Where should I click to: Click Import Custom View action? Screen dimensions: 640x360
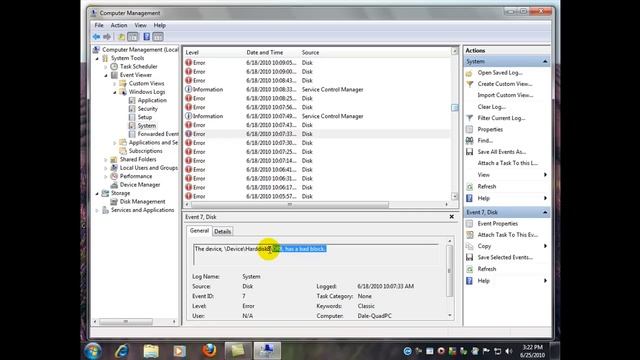pos(505,95)
